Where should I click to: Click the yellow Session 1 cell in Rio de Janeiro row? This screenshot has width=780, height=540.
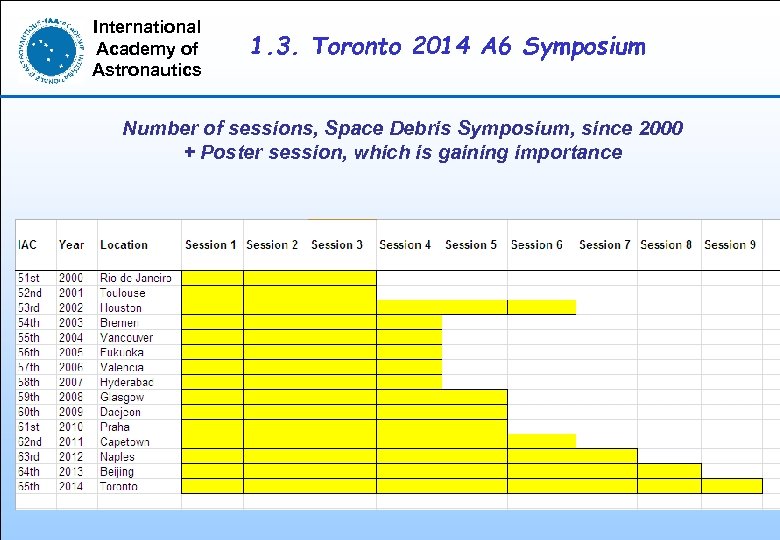pyautogui.click(x=212, y=278)
